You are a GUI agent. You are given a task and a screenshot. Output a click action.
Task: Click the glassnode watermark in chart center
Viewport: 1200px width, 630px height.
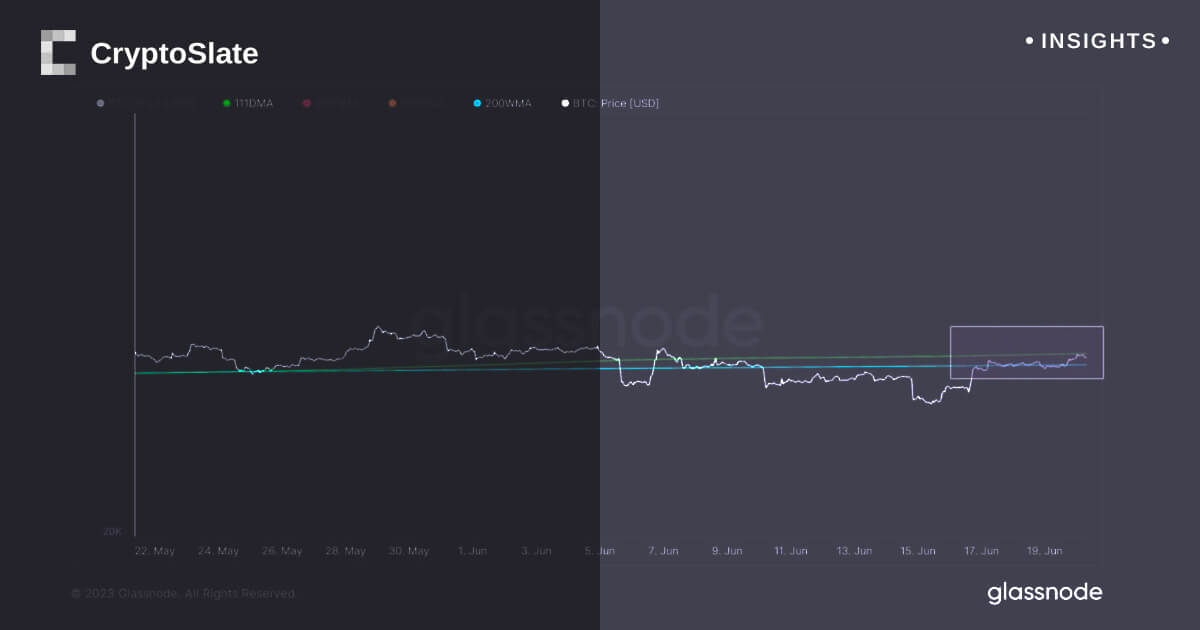(x=587, y=322)
